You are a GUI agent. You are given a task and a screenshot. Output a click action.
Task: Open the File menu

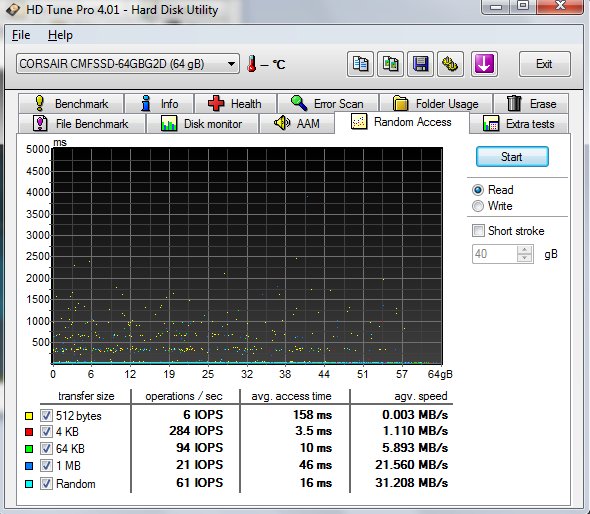pos(21,35)
